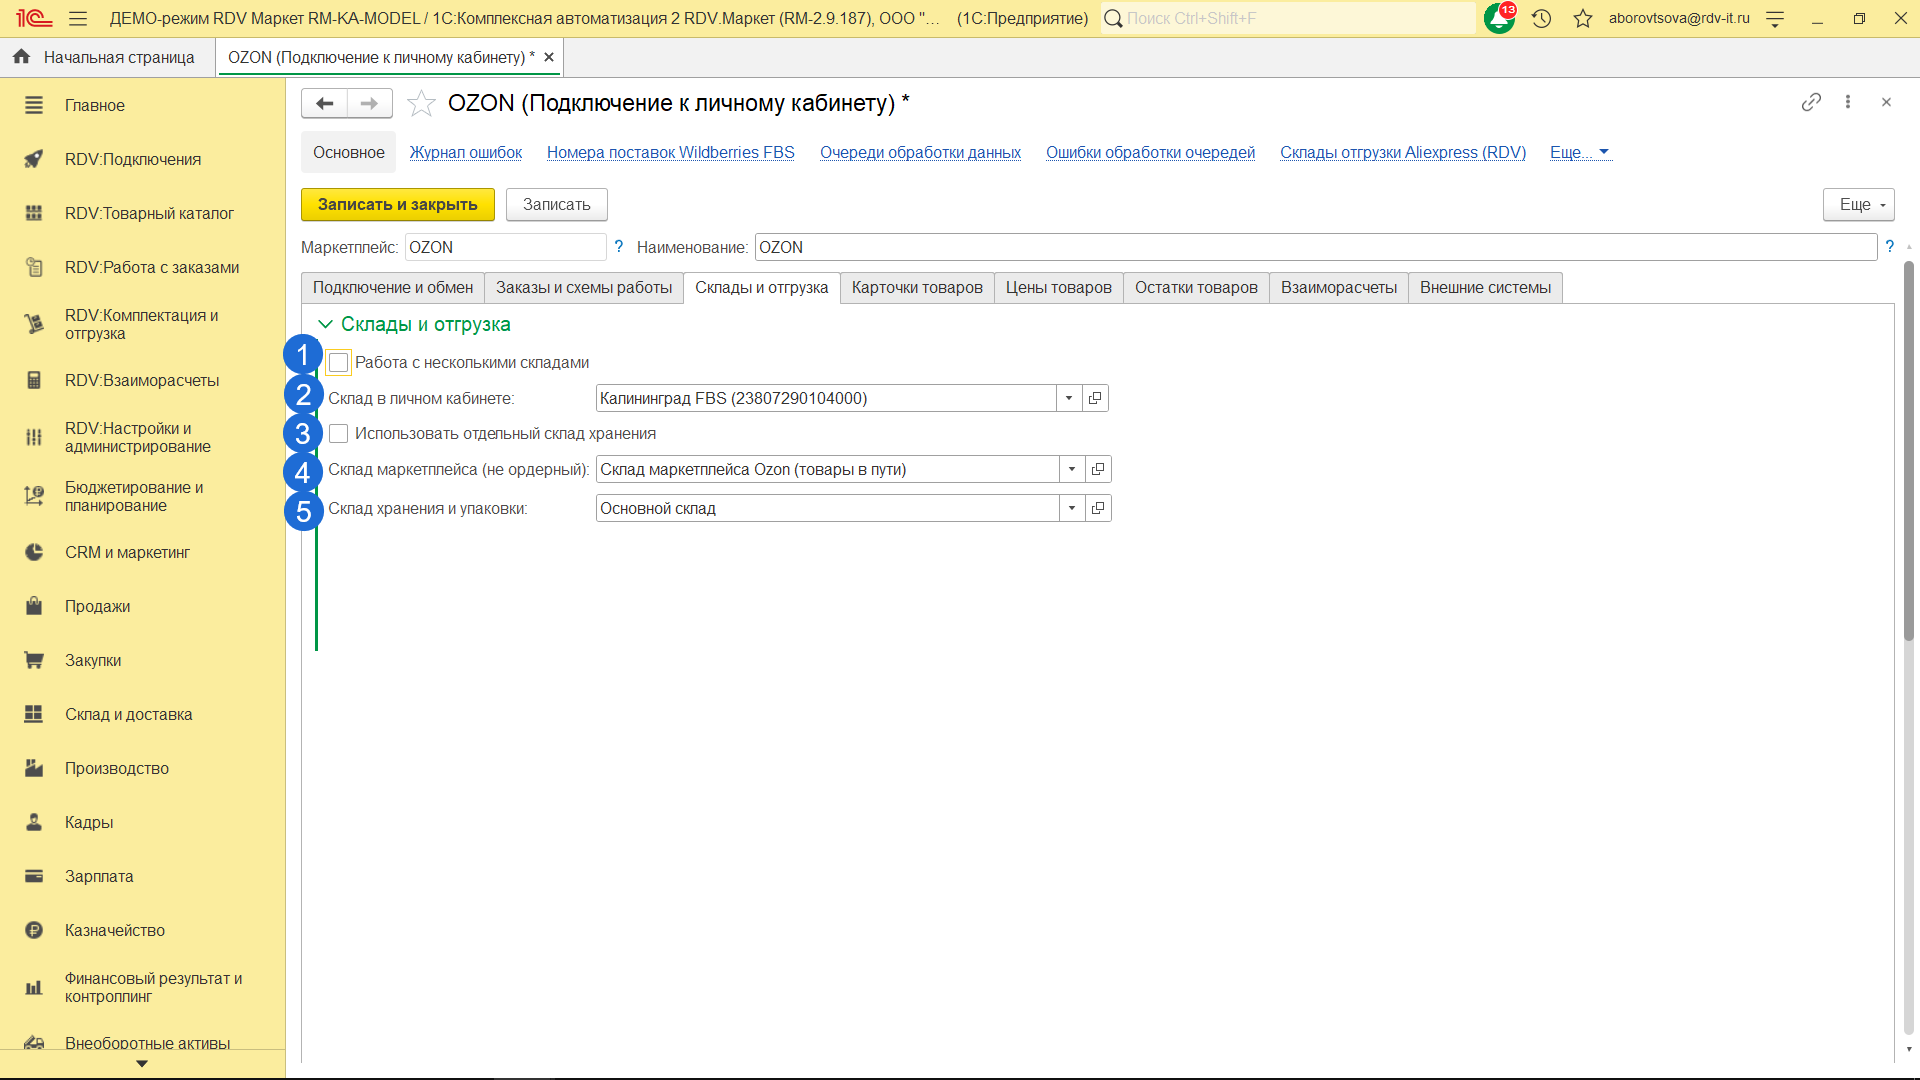Open Основной склад item form icon
This screenshot has width=1920, height=1080.
tap(1098, 508)
